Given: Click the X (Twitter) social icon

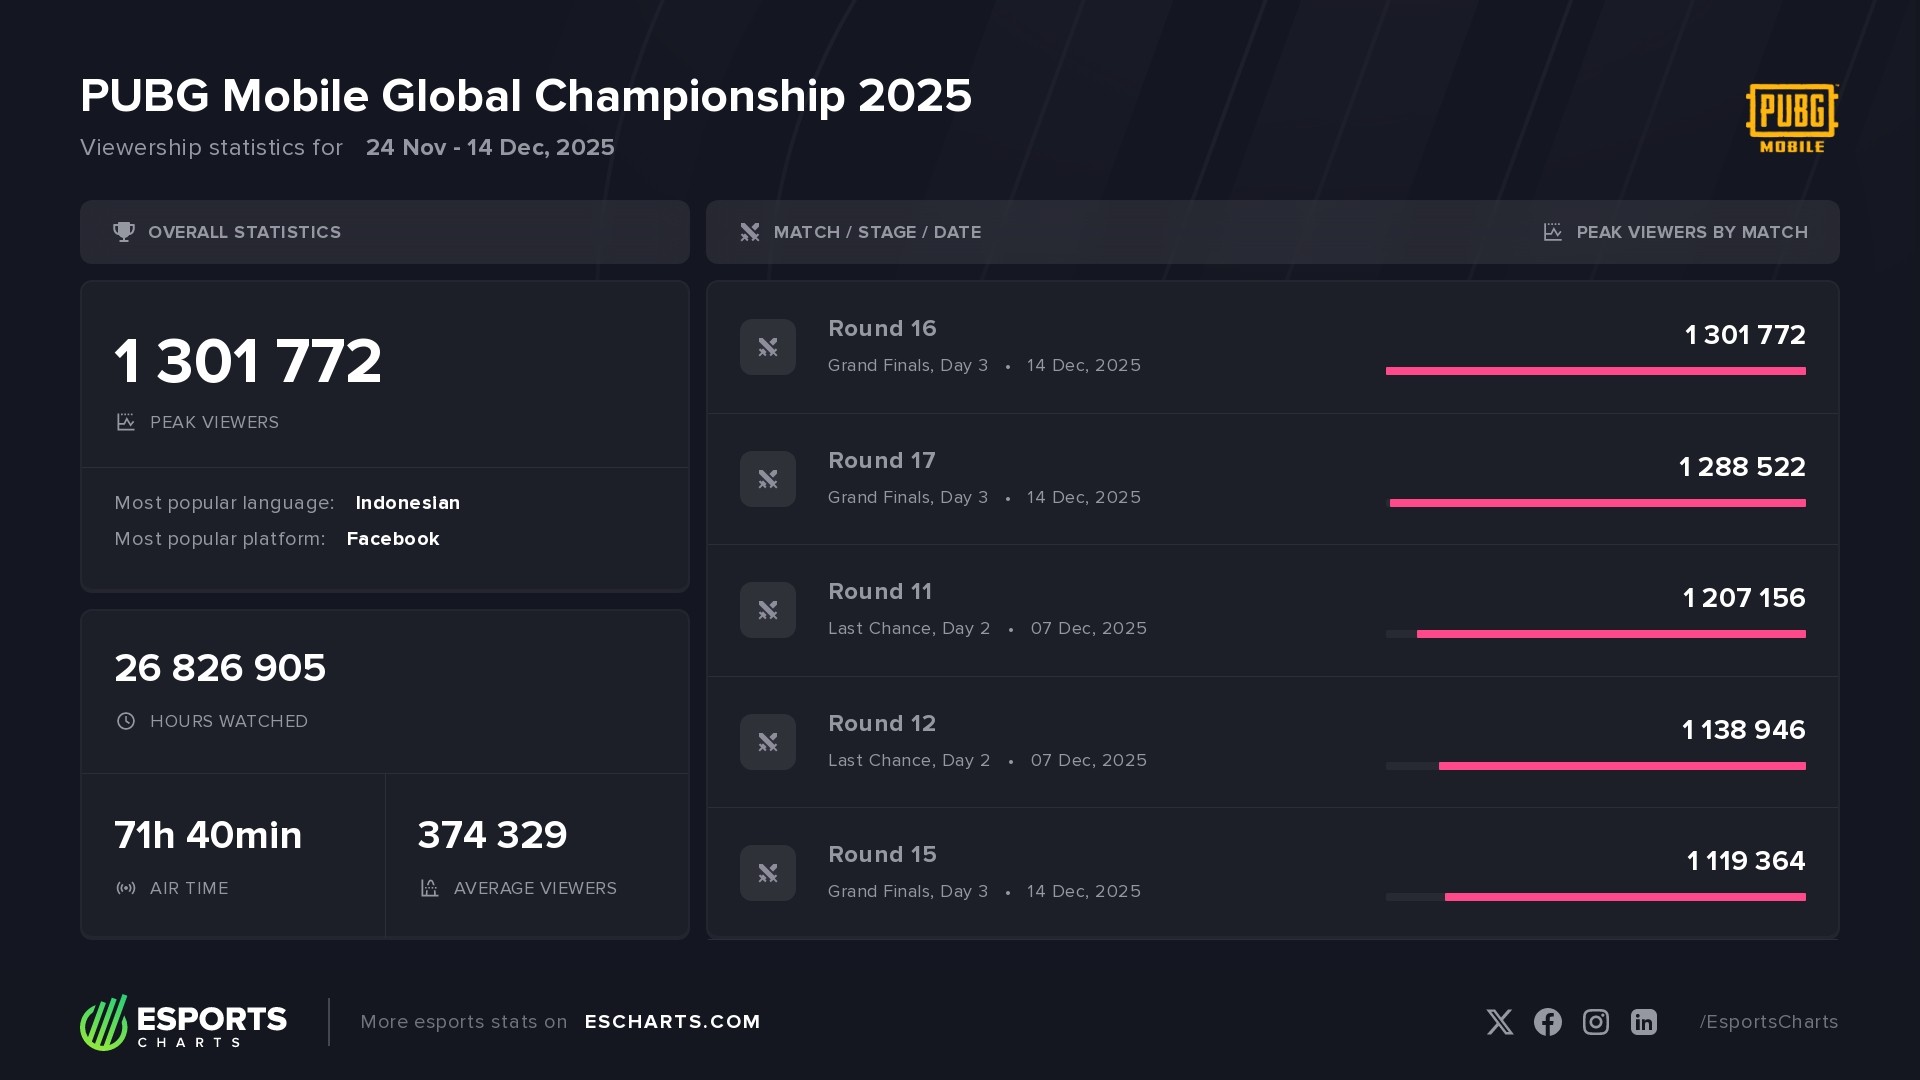Looking at the screenshot, I should tap(1499, 1022).
